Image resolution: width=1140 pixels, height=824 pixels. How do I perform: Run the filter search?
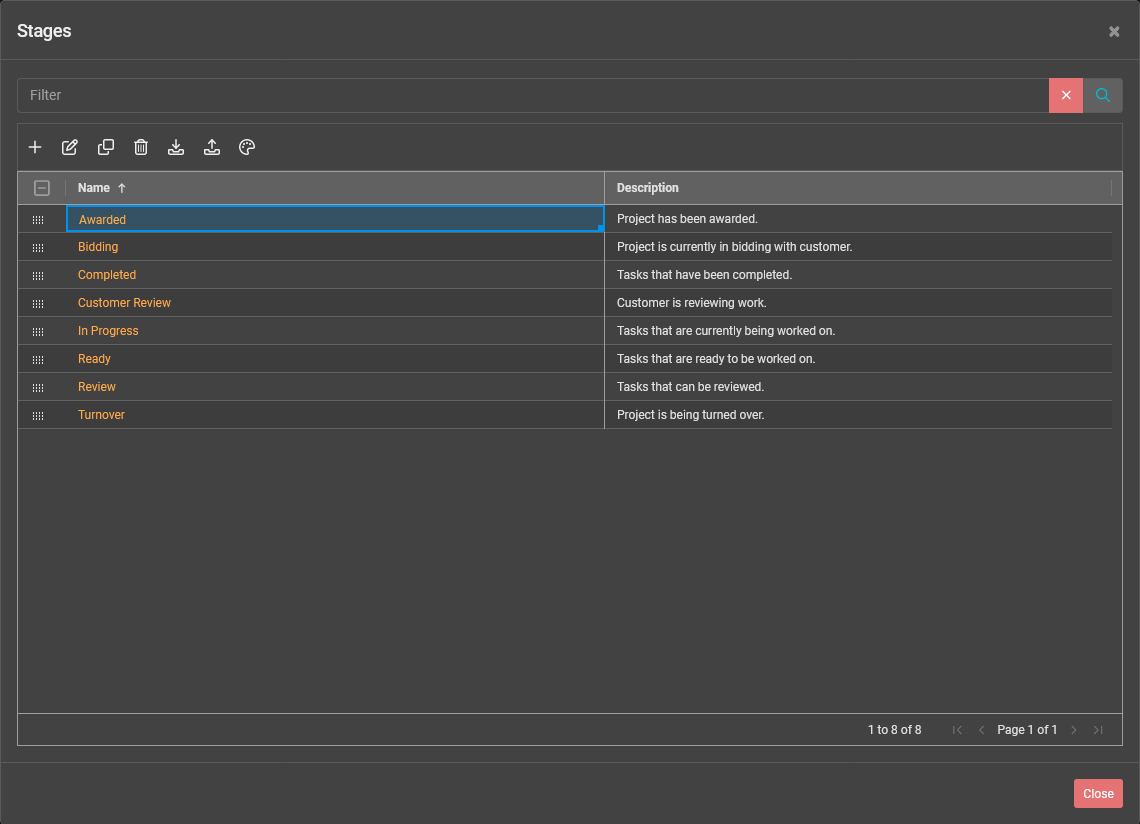pos(1103,95)
